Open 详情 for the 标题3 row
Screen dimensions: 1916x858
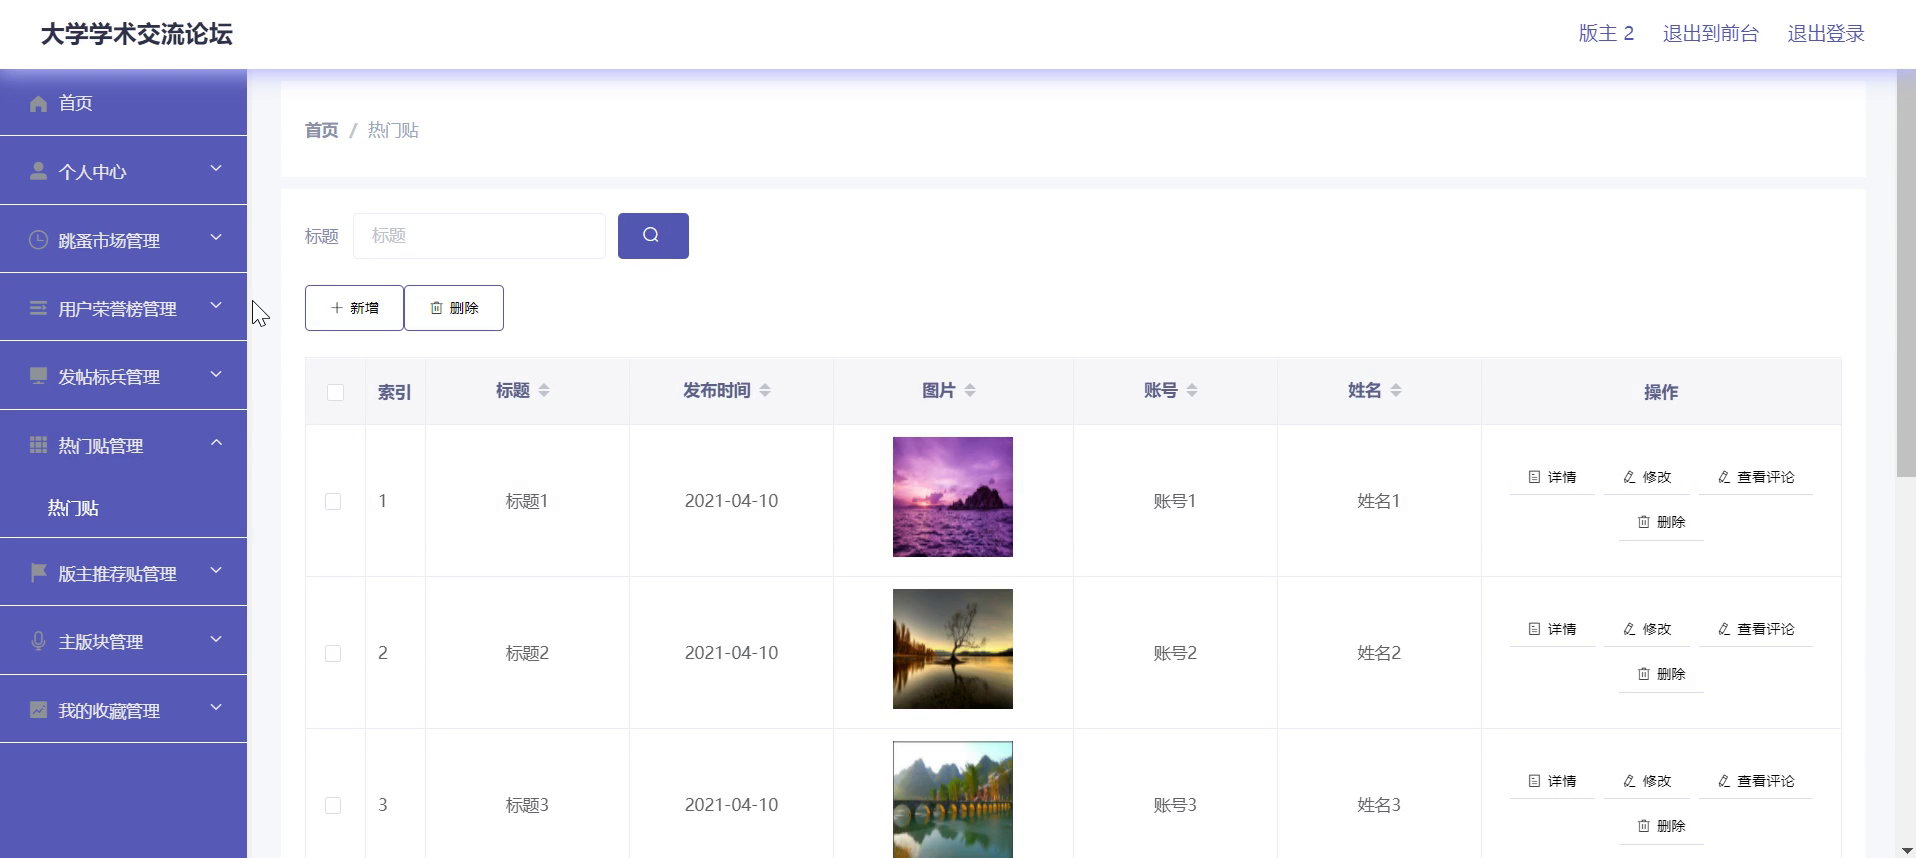[1552, 781]
